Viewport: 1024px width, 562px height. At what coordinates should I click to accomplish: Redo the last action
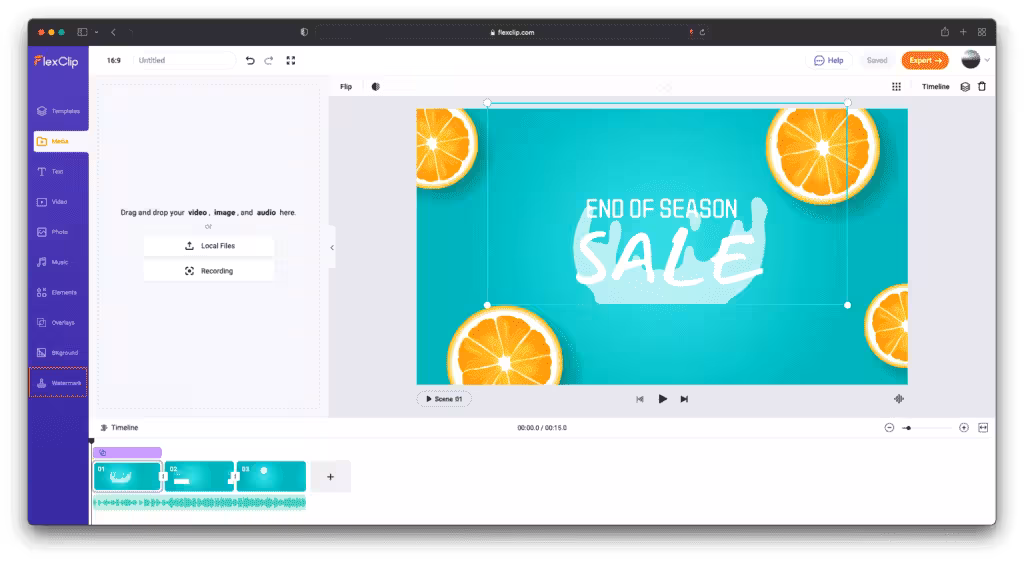[x=268, y=60]
